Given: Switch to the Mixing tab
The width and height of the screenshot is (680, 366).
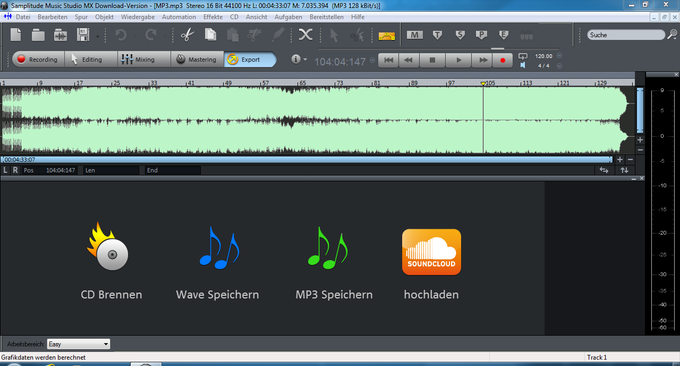Looking at the screenshot, I should point(144,59).
